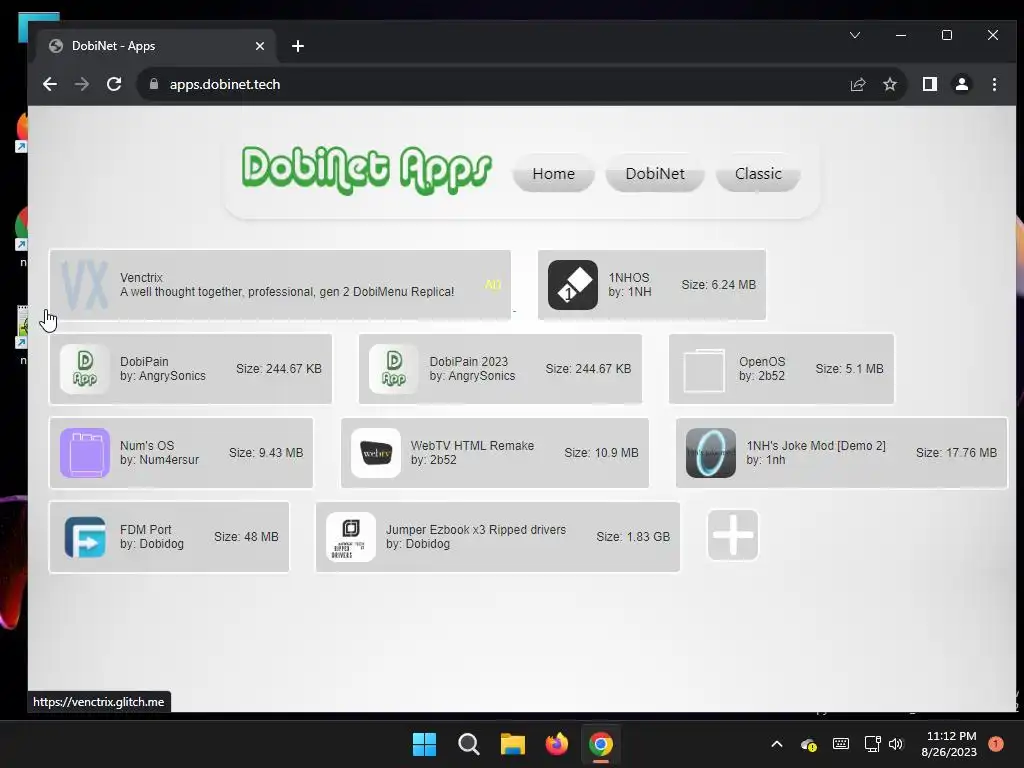Click the Venctrix VX logo
This screenshot has width=1024, height=768.
[85, 285]
